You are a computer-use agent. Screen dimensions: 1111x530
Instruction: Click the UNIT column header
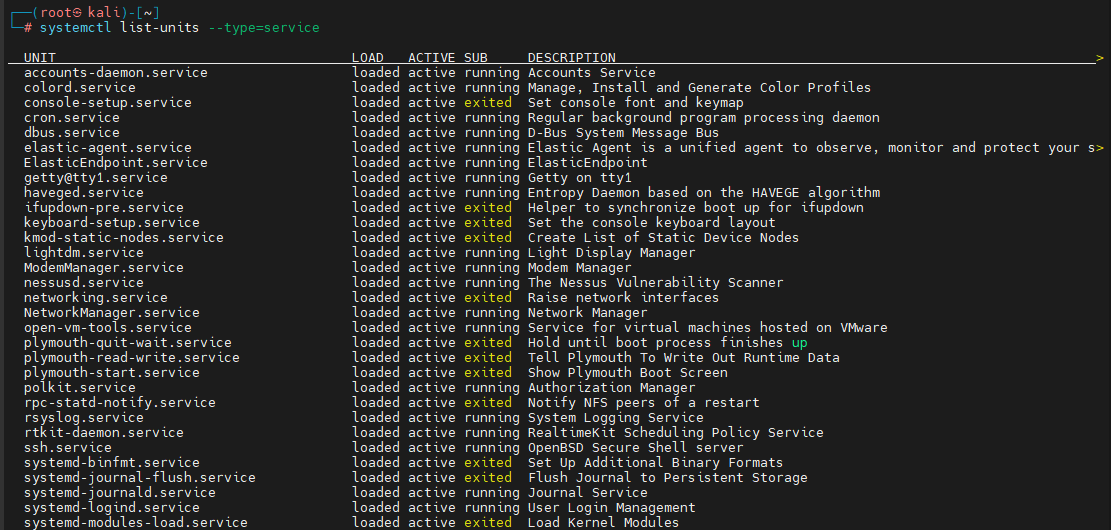40,58
